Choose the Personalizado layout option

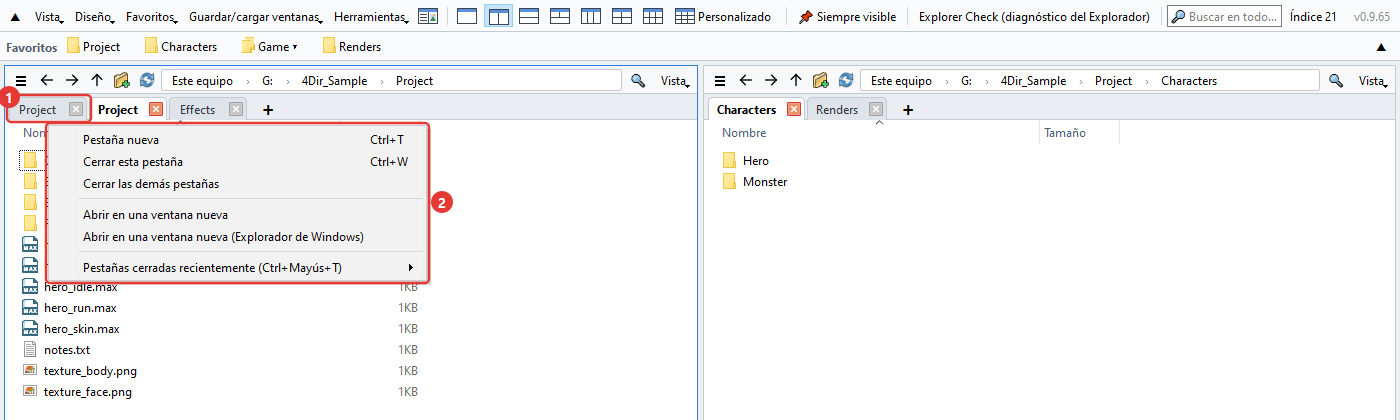[x=723, y=17]
